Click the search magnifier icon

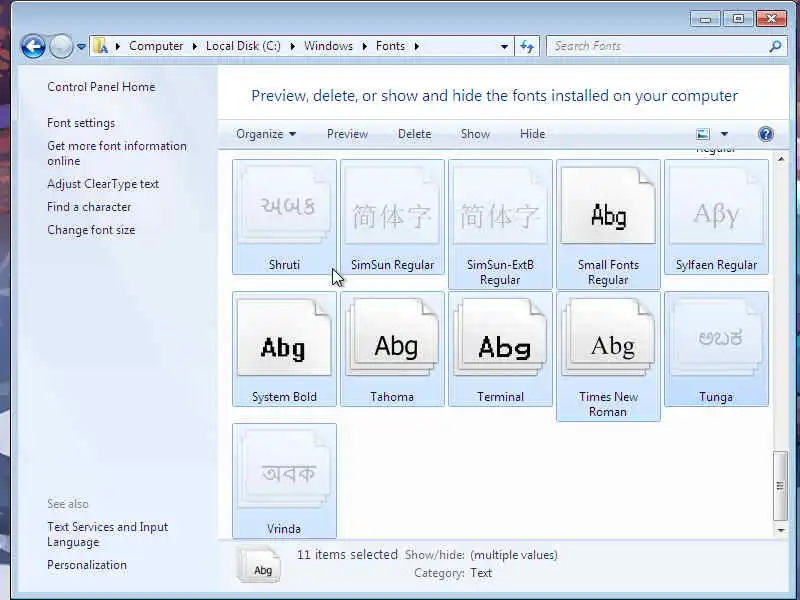point(775,46)
